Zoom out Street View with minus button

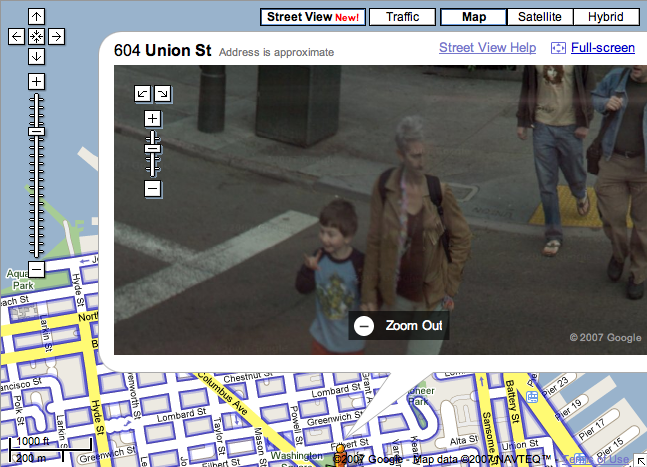click(x=152, y=188)
